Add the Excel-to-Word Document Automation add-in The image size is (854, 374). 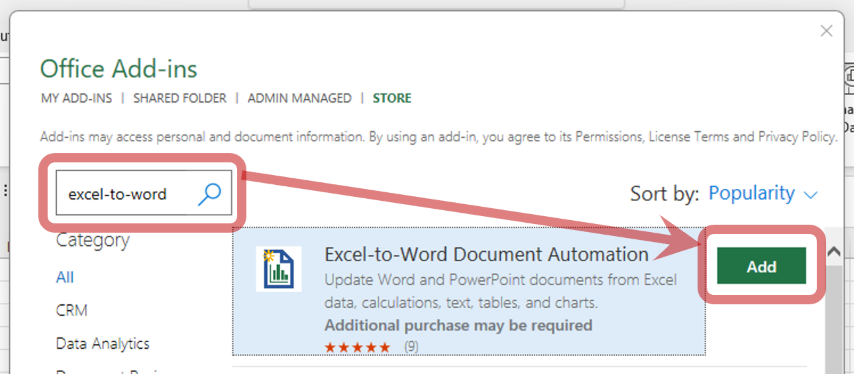[761, 266]
